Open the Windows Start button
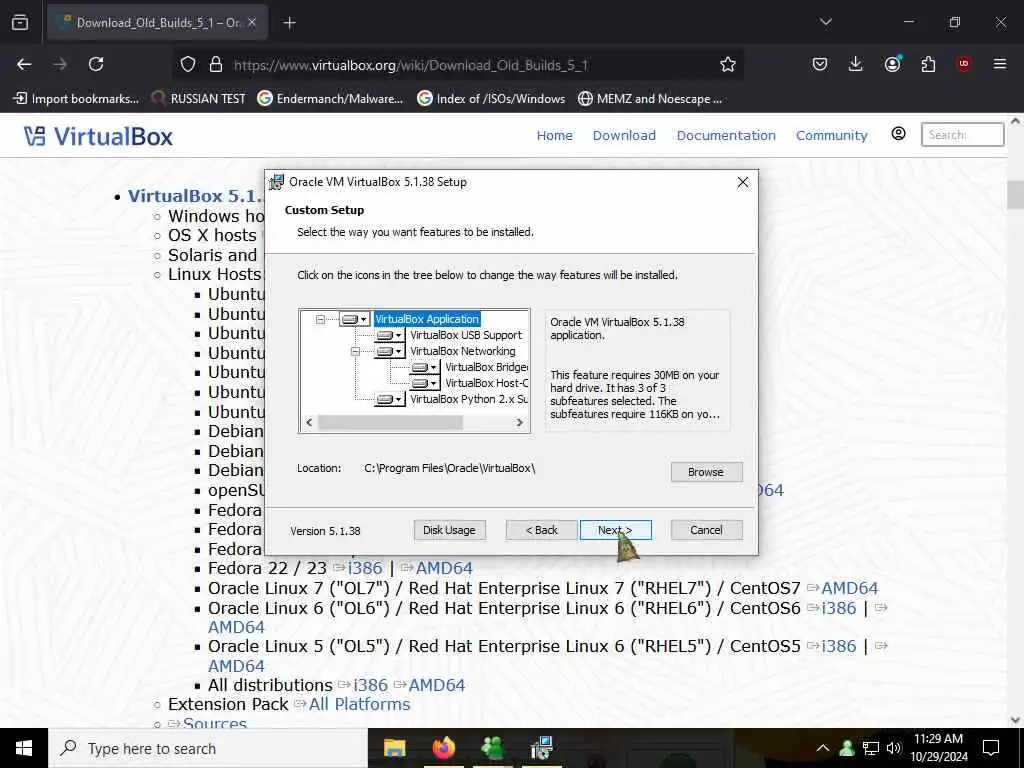This screenshot has width=1024, height=768. 24,748
